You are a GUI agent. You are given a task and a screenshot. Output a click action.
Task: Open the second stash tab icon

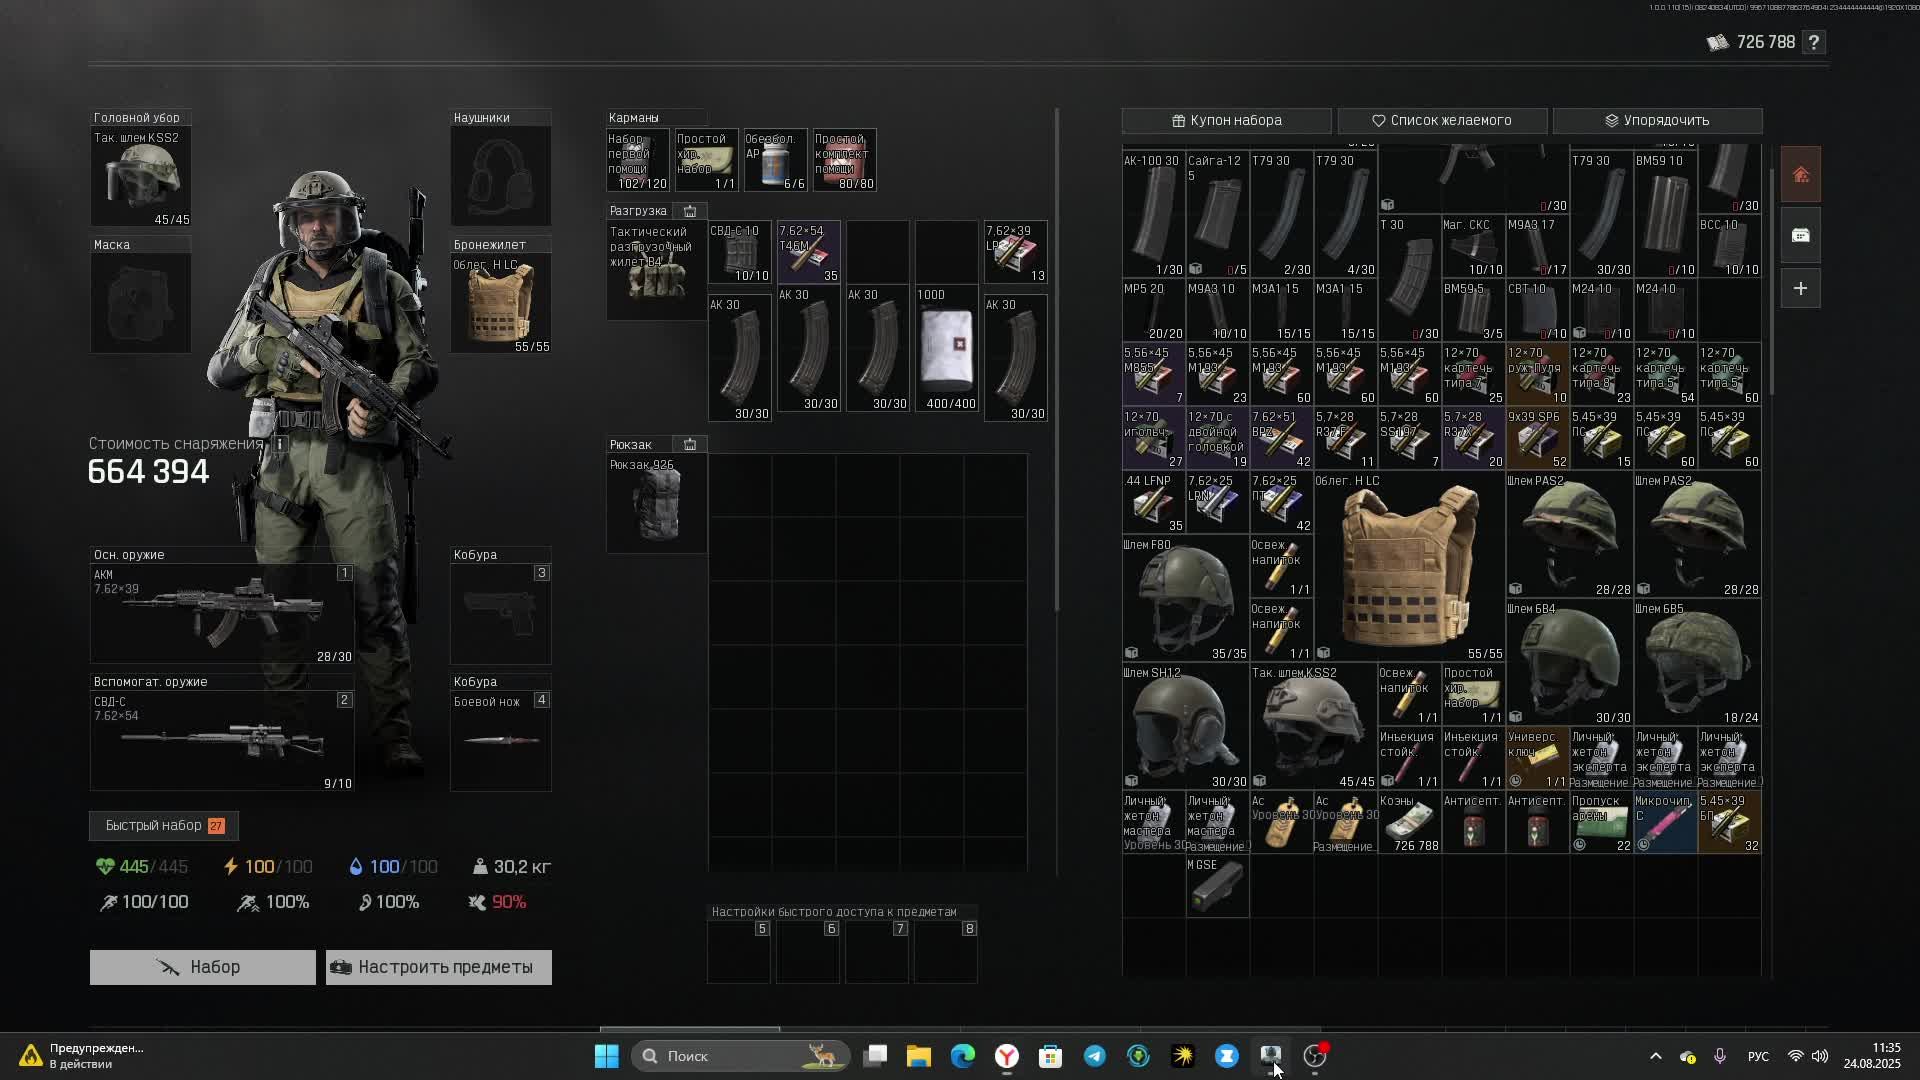[1800, 236]
